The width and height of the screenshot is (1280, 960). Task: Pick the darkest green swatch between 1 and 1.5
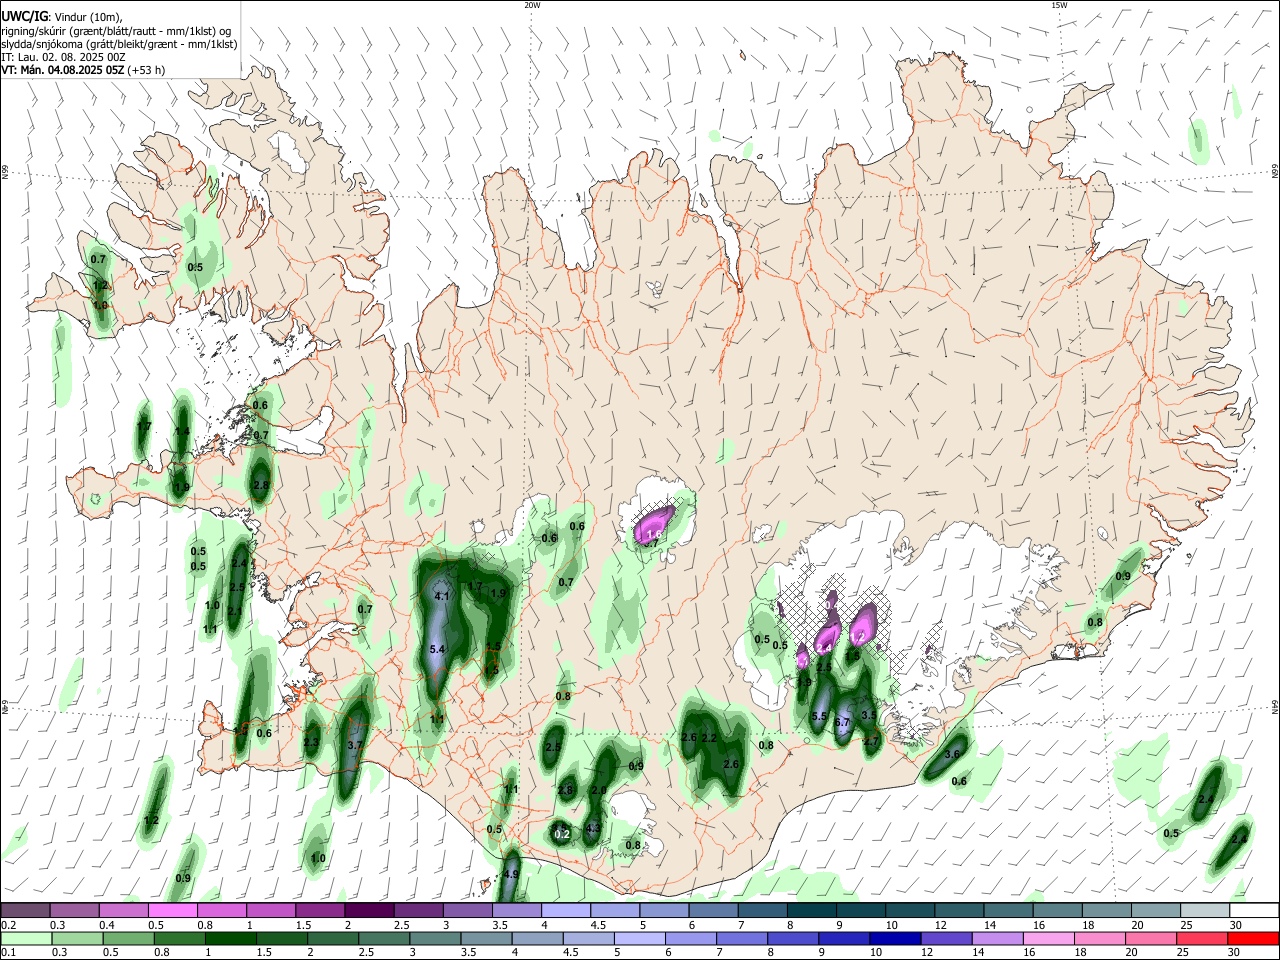coord(231,939)
